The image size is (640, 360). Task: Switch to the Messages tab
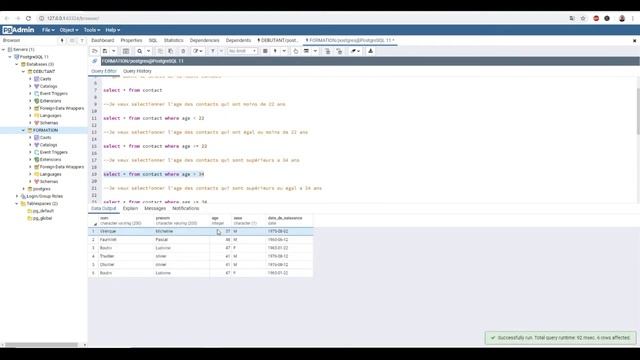point(155,208)
